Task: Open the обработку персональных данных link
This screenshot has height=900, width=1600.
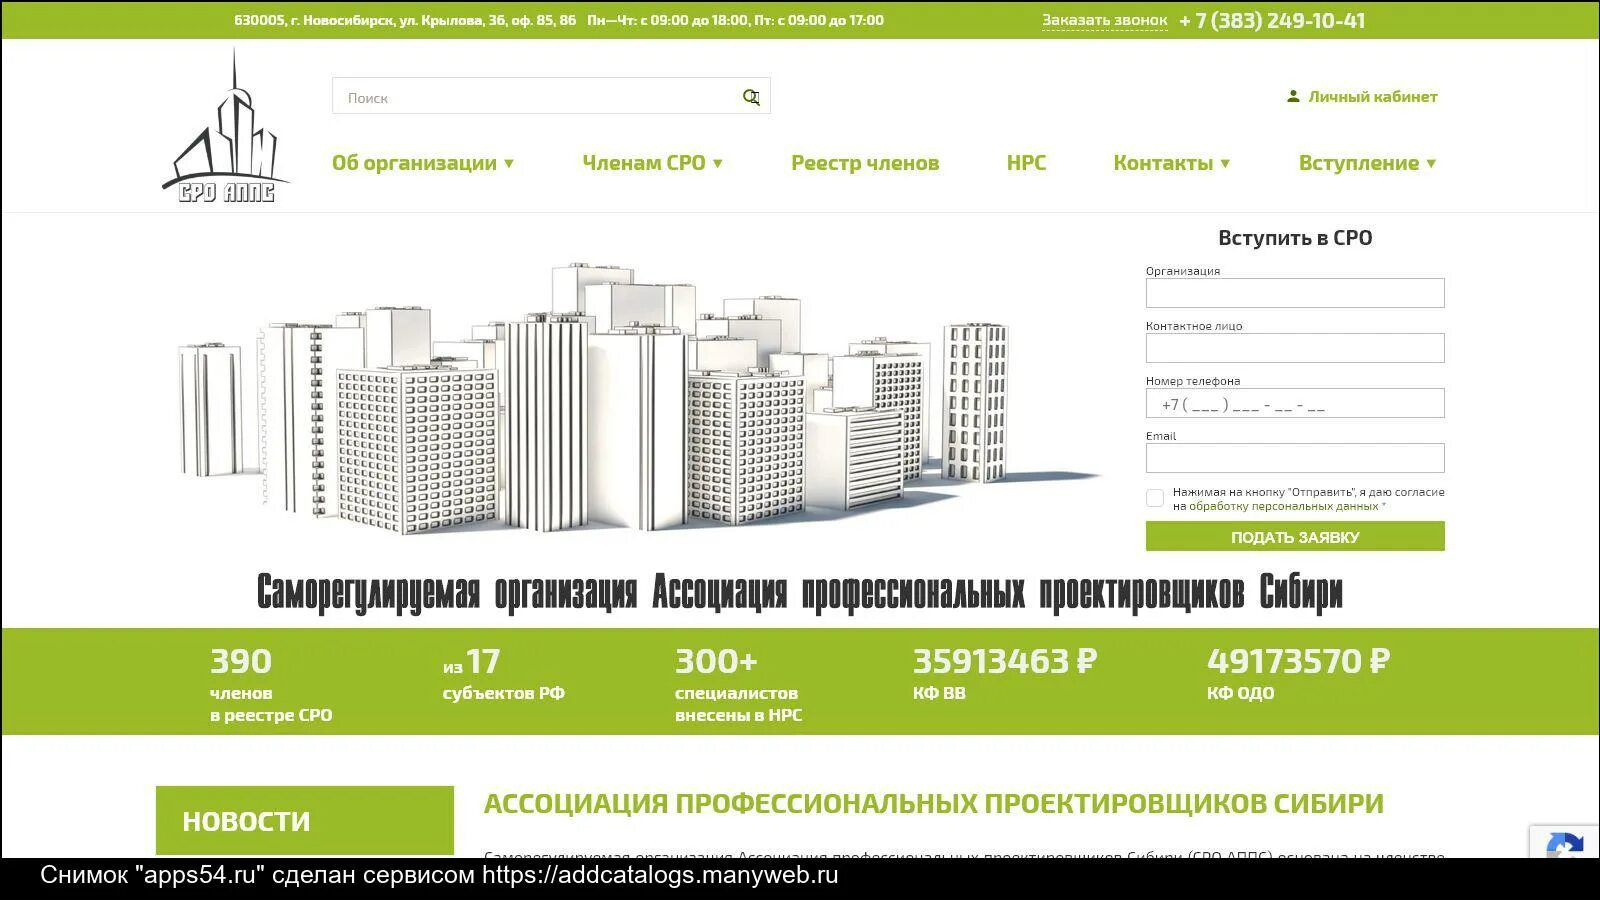Action: click(x=1283, y=506)
